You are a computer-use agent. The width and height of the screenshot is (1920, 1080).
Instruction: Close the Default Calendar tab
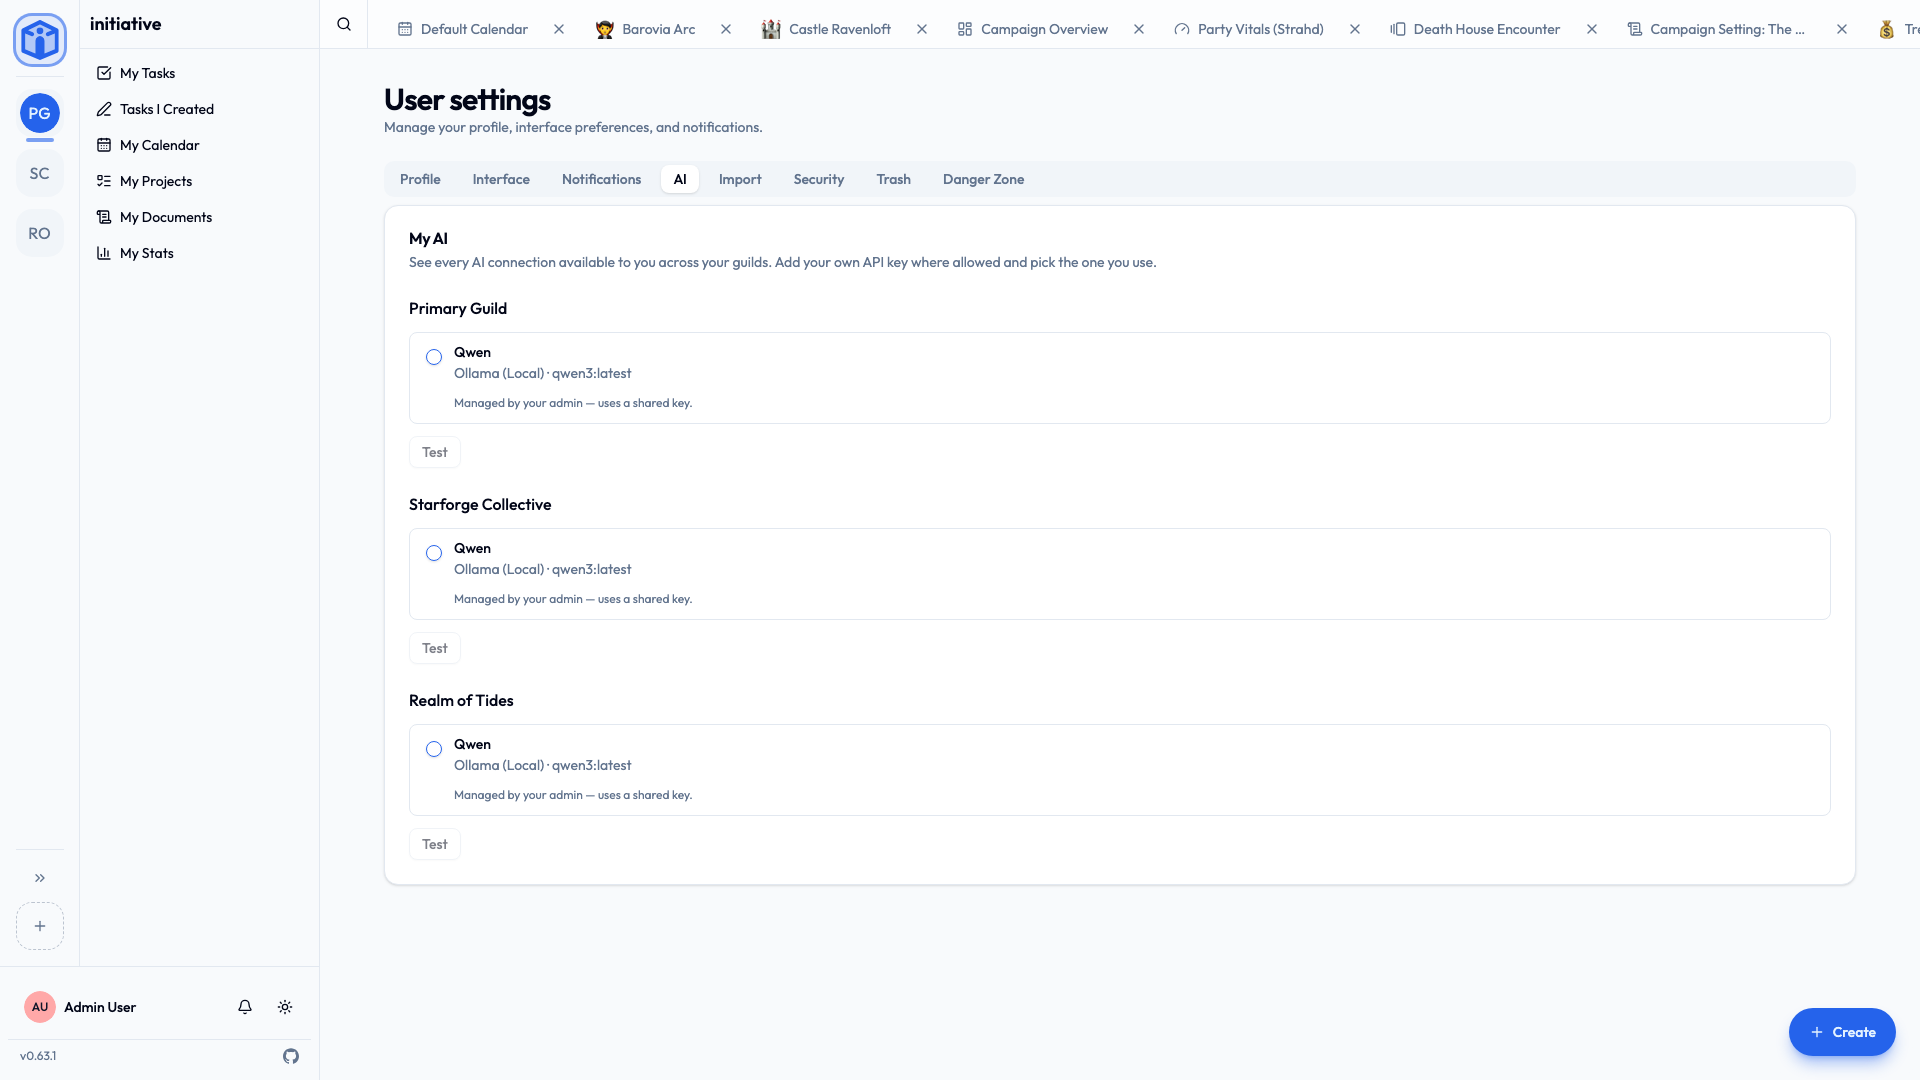(x=559, y=29)
